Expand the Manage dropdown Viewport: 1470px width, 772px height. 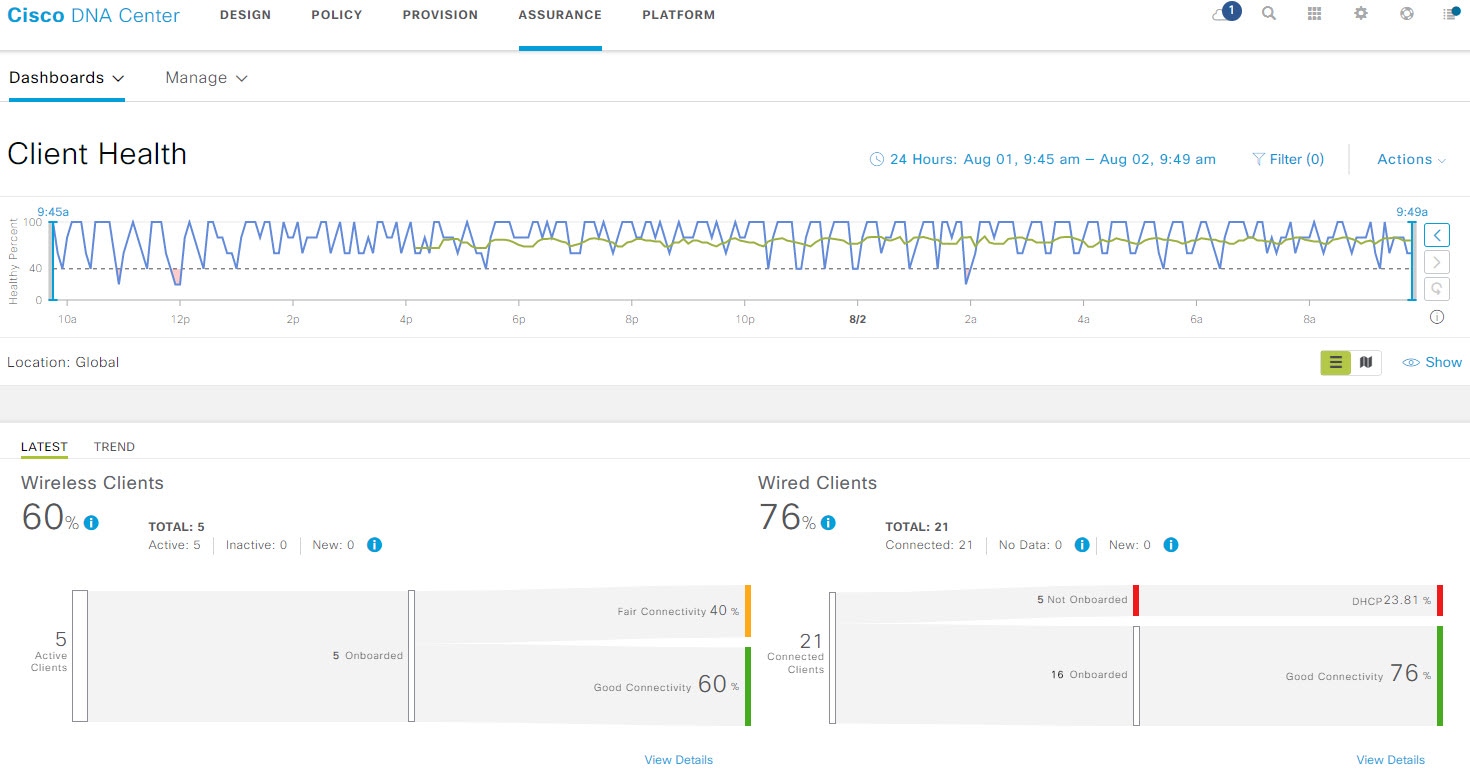pyautogui.click(x=206, y=78)
